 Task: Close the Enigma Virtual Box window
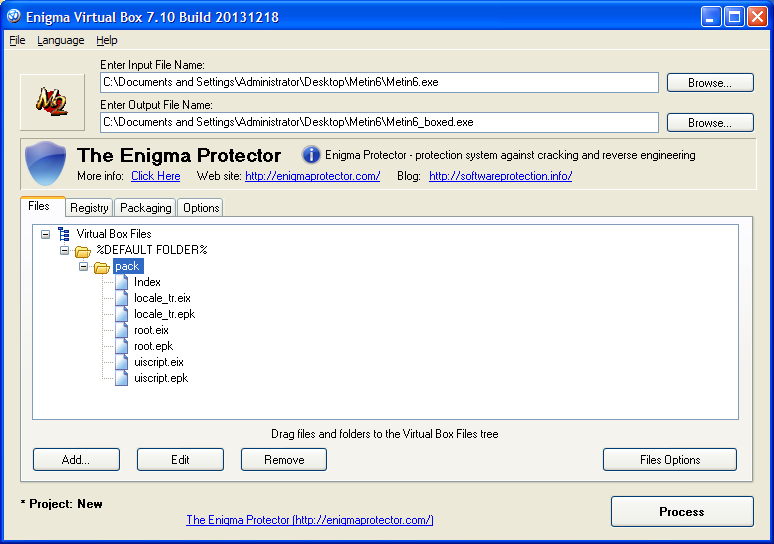pyautogui.click(x=757, y=17)
